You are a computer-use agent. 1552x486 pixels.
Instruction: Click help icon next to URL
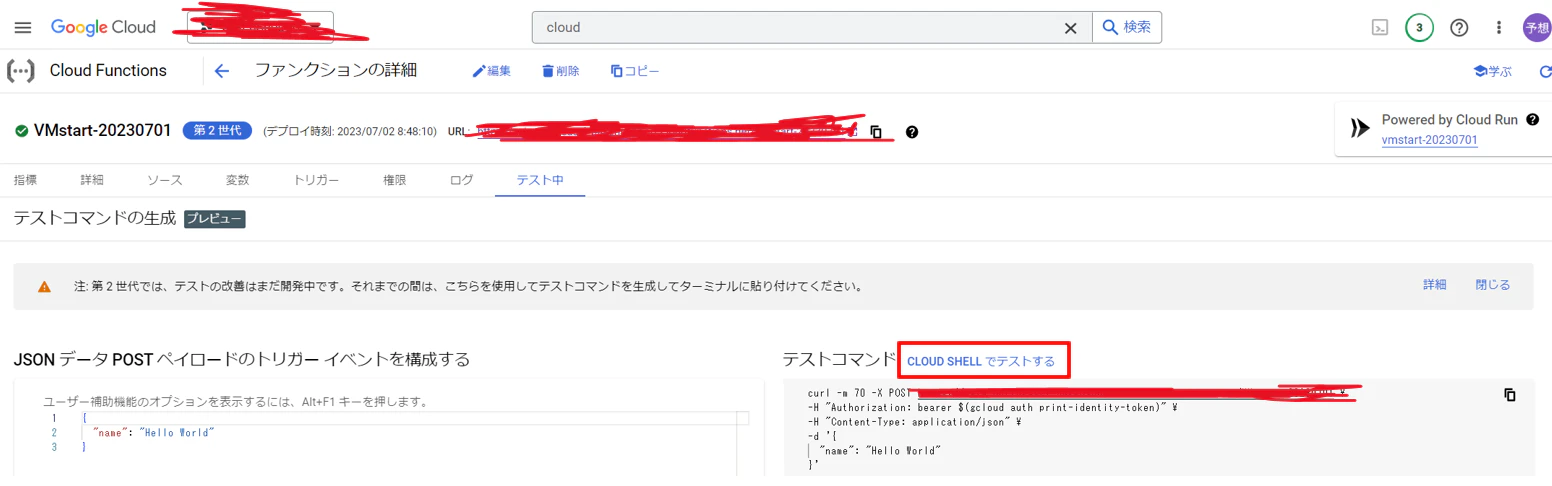click(x=912, y=132)
